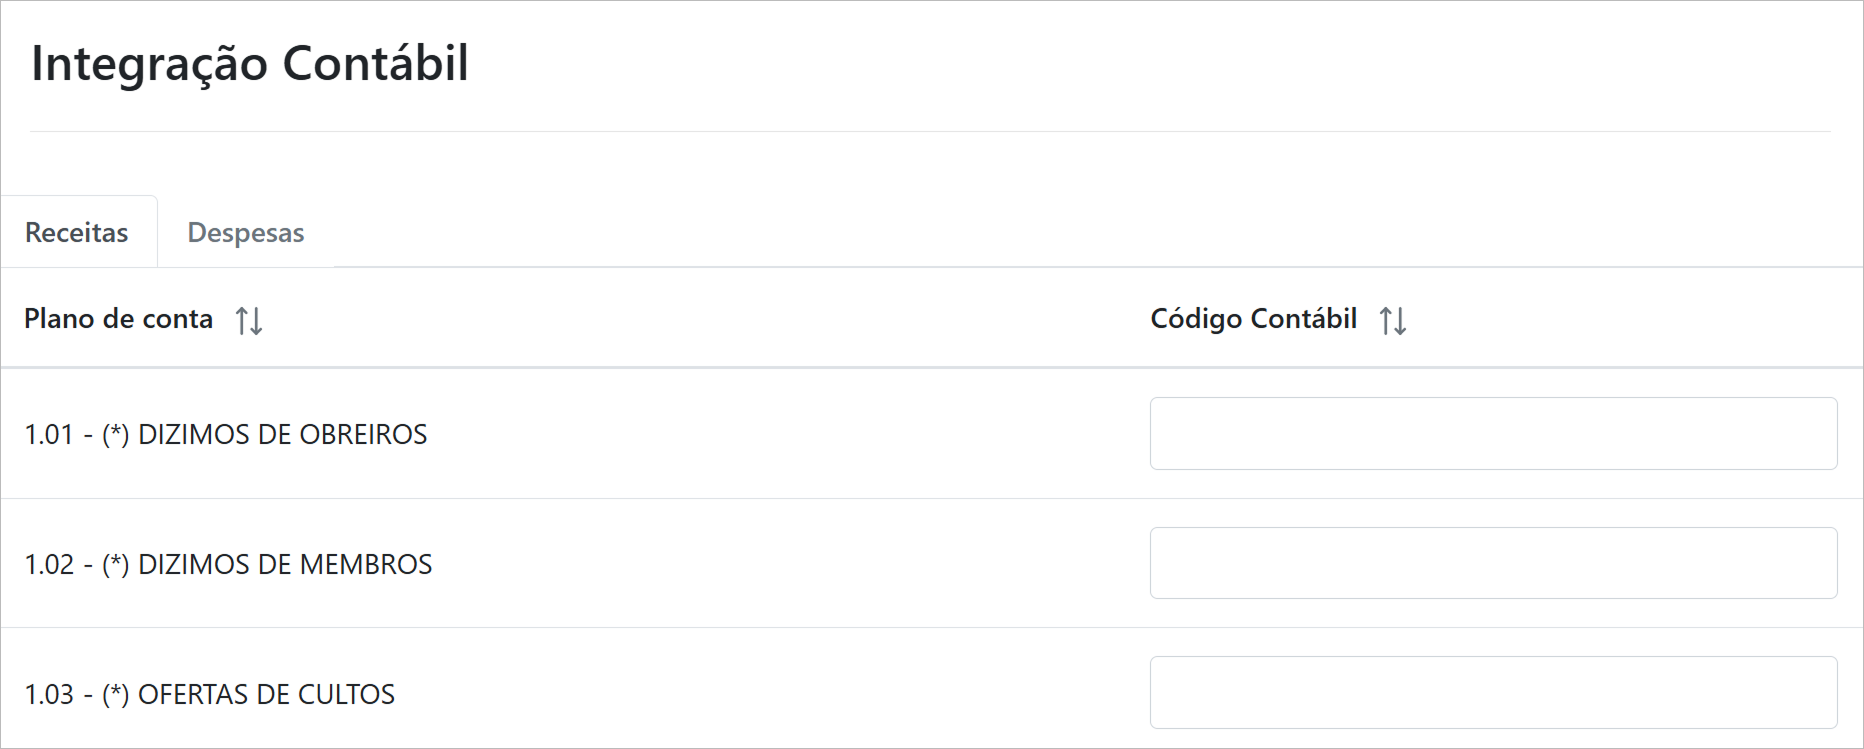Focus the code field for OFERTAS DE CULTOS
Image resolution: width=1864 pixels, height=749 pixels.
tap(1493, 692)
